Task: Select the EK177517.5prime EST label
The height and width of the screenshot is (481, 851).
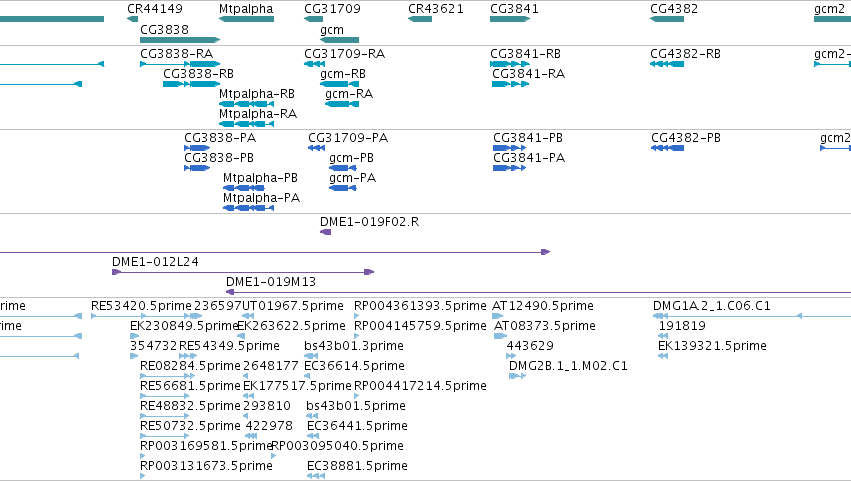Action: pos(297,386)
